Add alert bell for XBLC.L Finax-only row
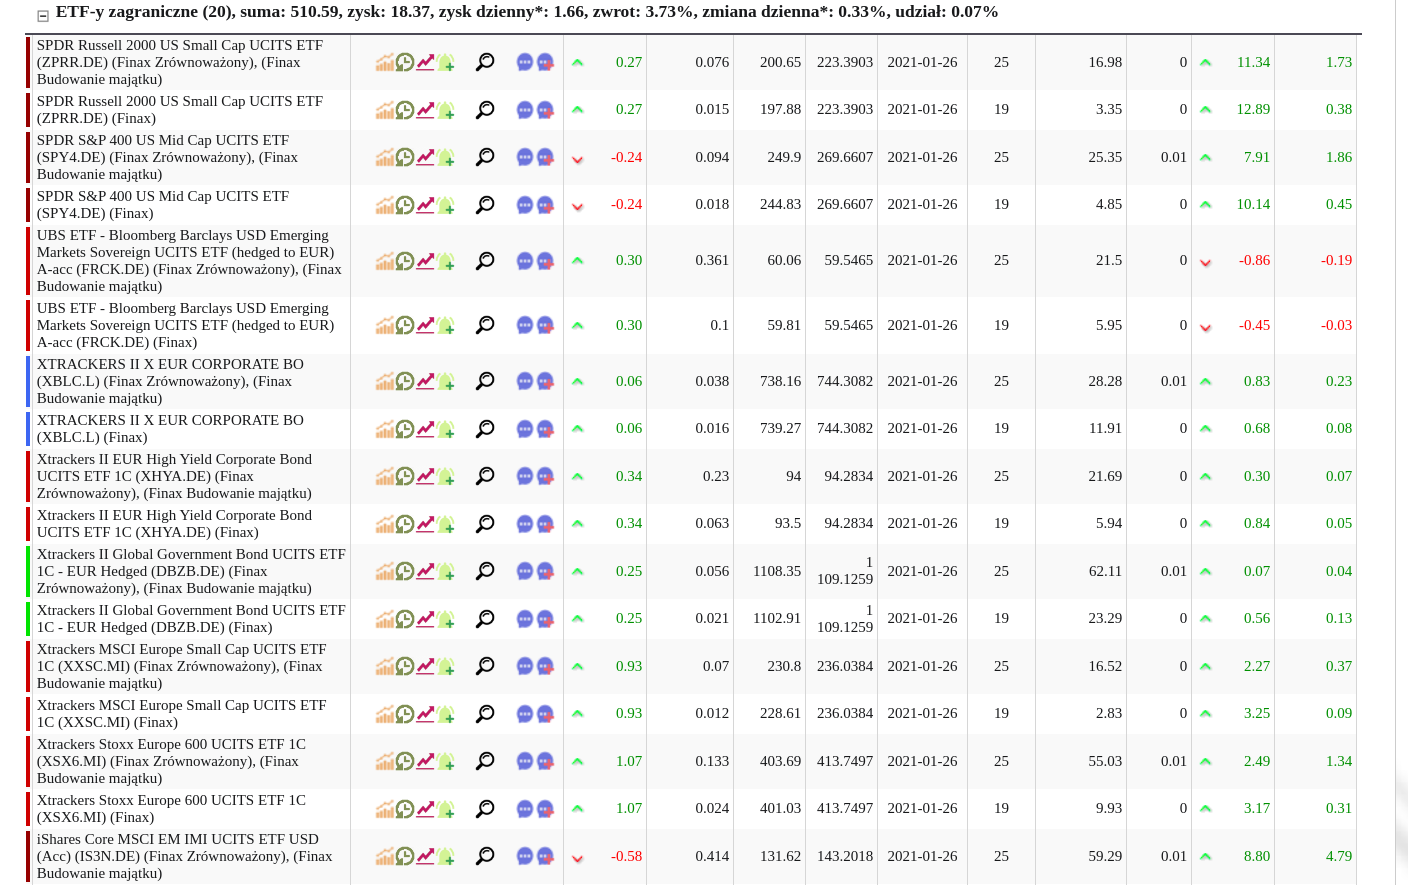This screenshot has height=885, width=1408. point(446,429)
